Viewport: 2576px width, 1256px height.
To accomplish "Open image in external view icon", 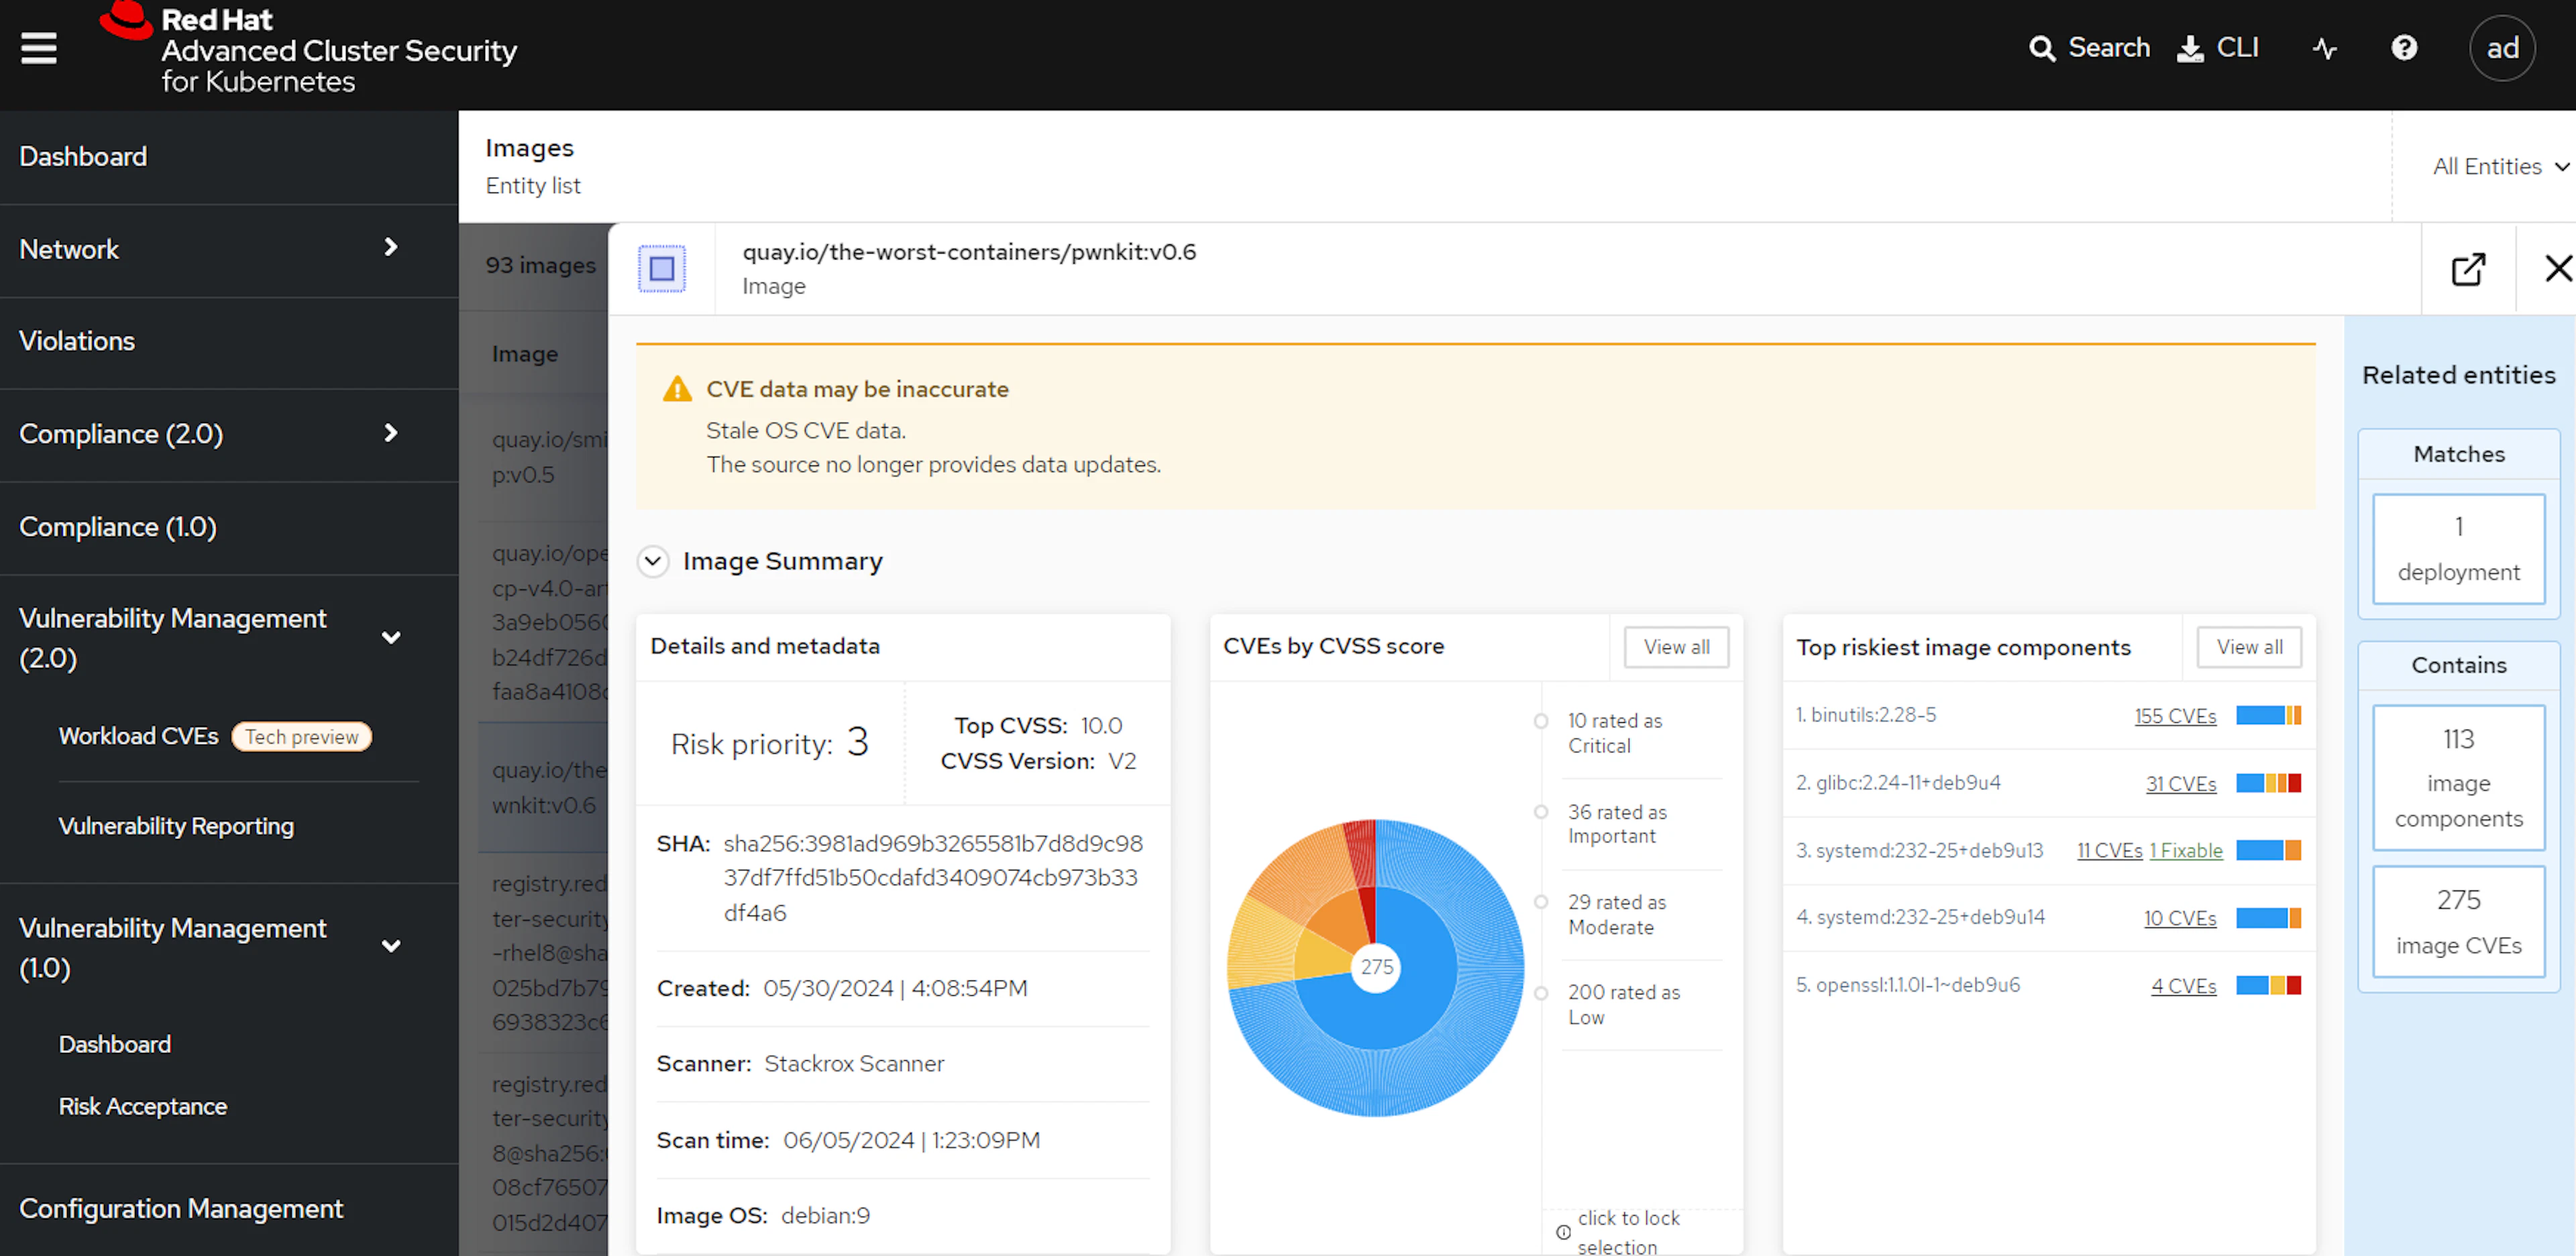I will point(2467,269).
